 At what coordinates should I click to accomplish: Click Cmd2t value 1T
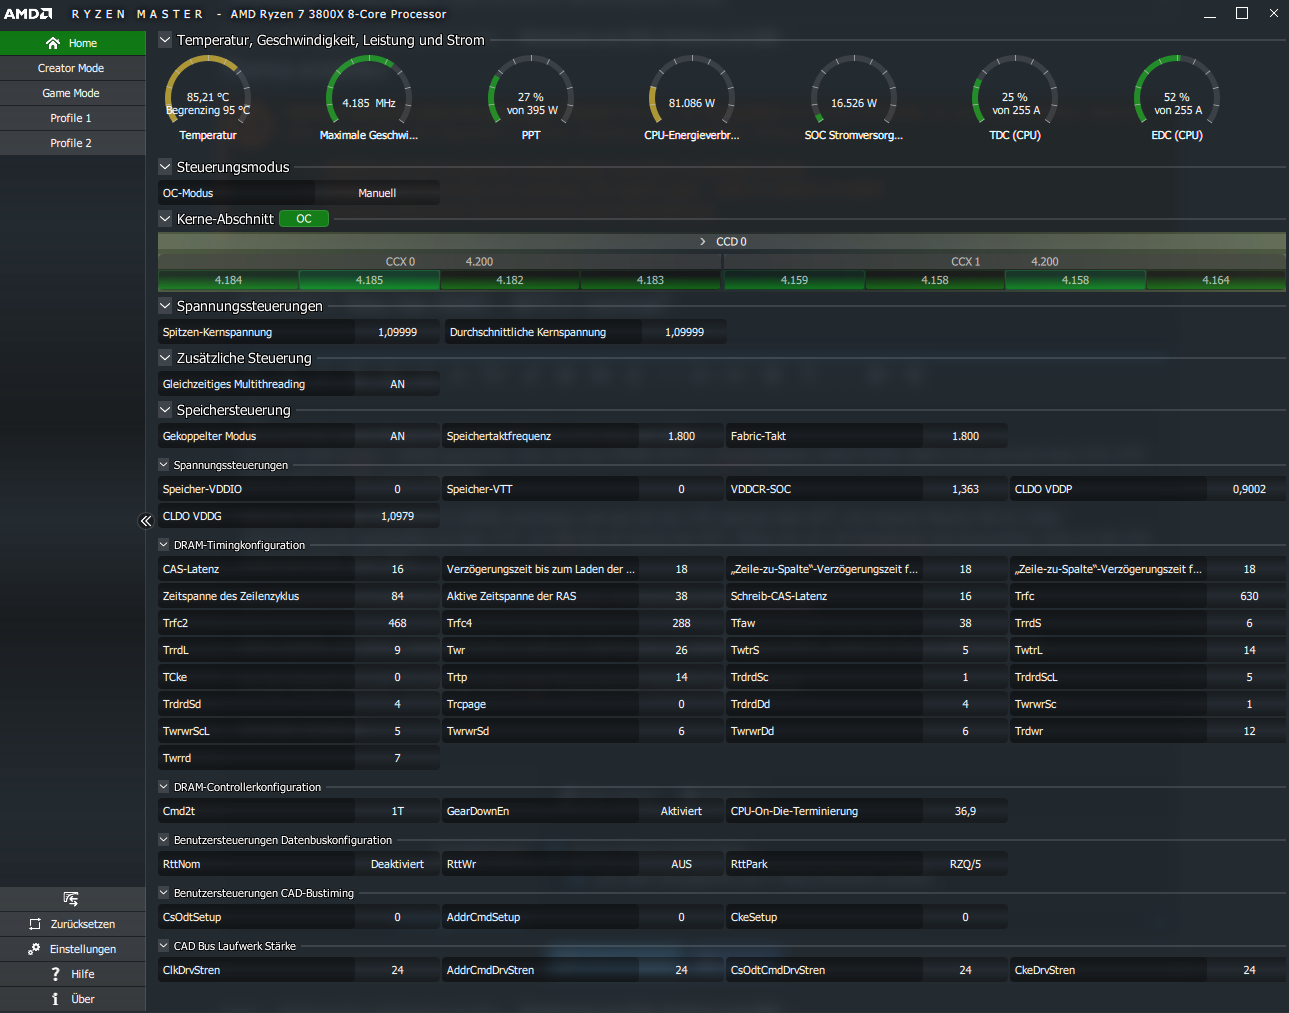(x=397, y=811)
